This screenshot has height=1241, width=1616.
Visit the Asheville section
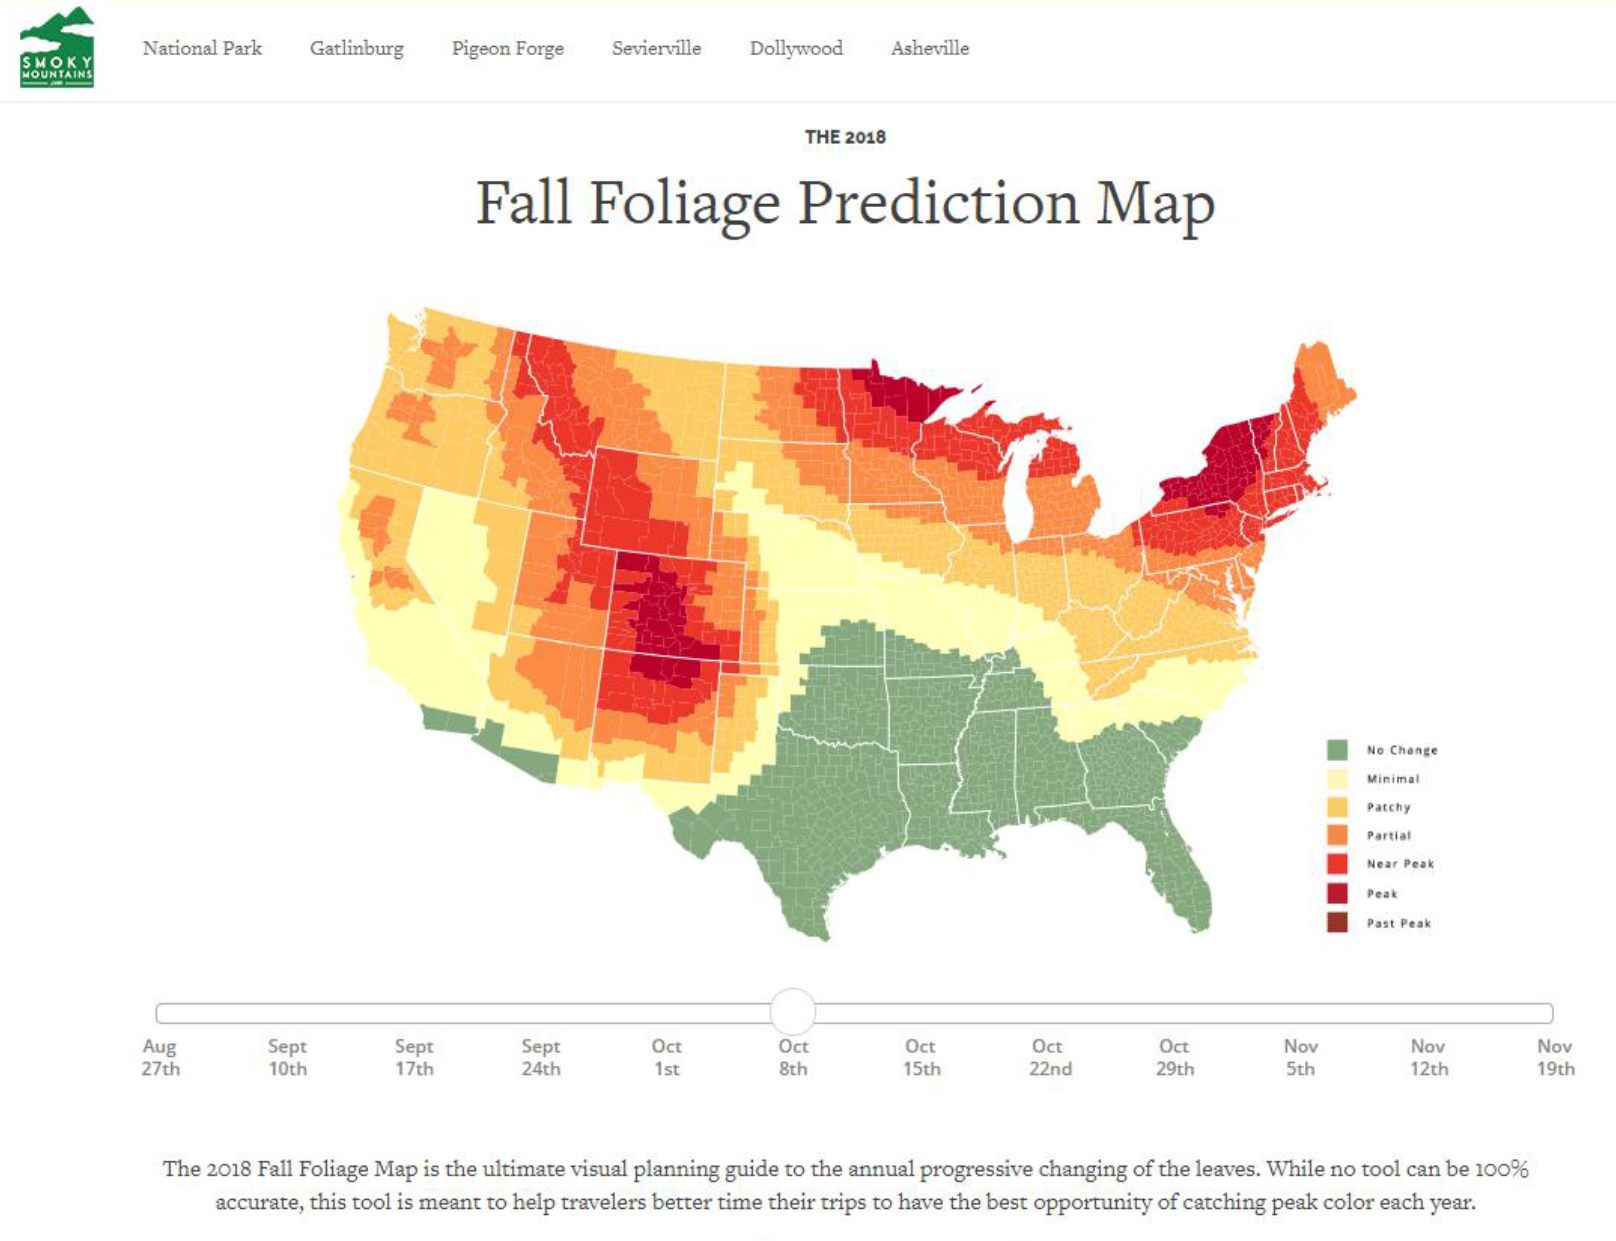coord(930,48)
